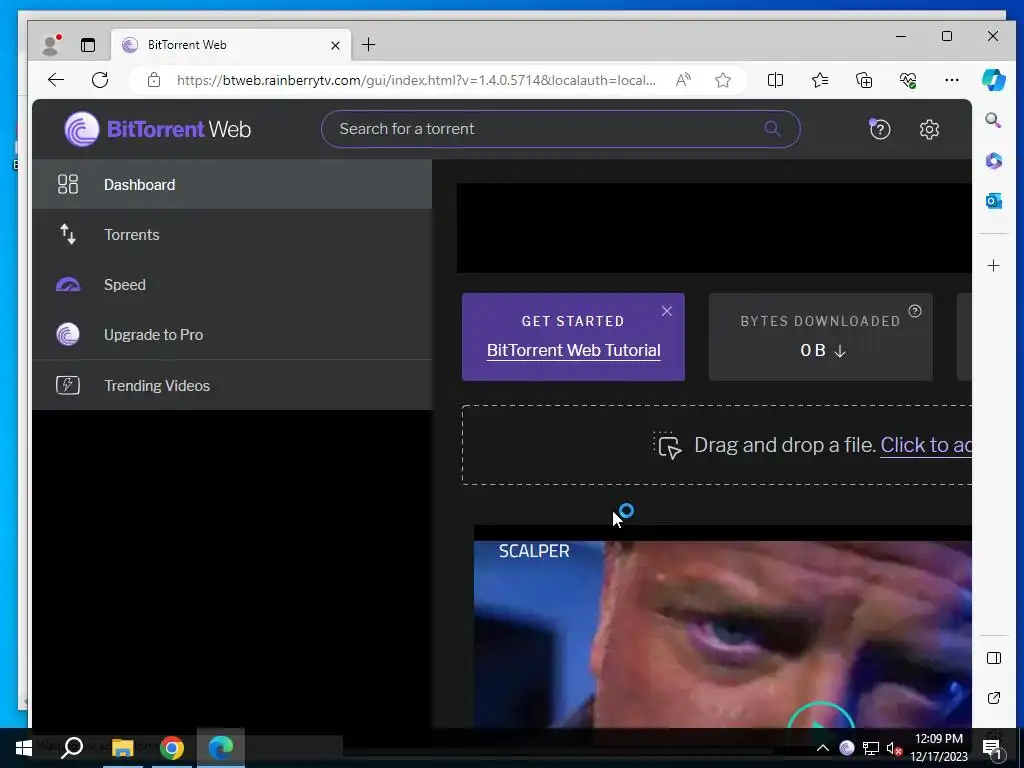Click the BitTorrent tray icon
This screenshot has height=768, width=1024.
click(x=846, y=748)
